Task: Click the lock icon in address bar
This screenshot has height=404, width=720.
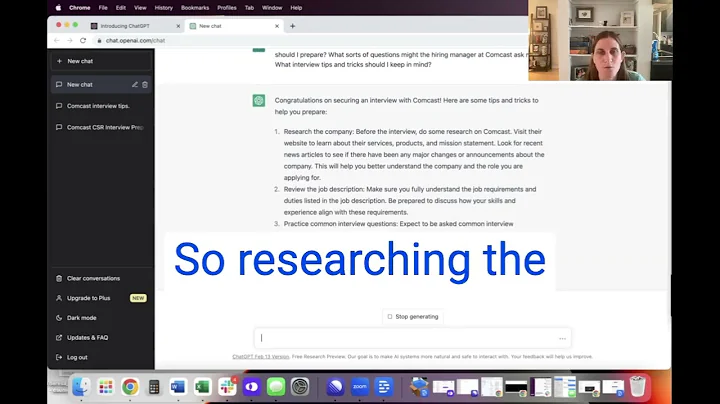Action: point(99,40)
